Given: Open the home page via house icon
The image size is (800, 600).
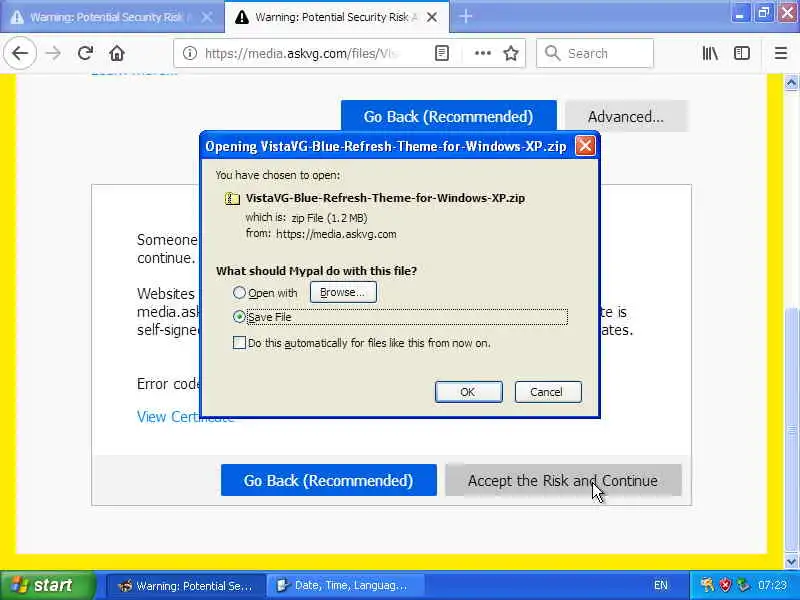Looking at the screenshot, I should pyautogui.click(x=117, y=53).
